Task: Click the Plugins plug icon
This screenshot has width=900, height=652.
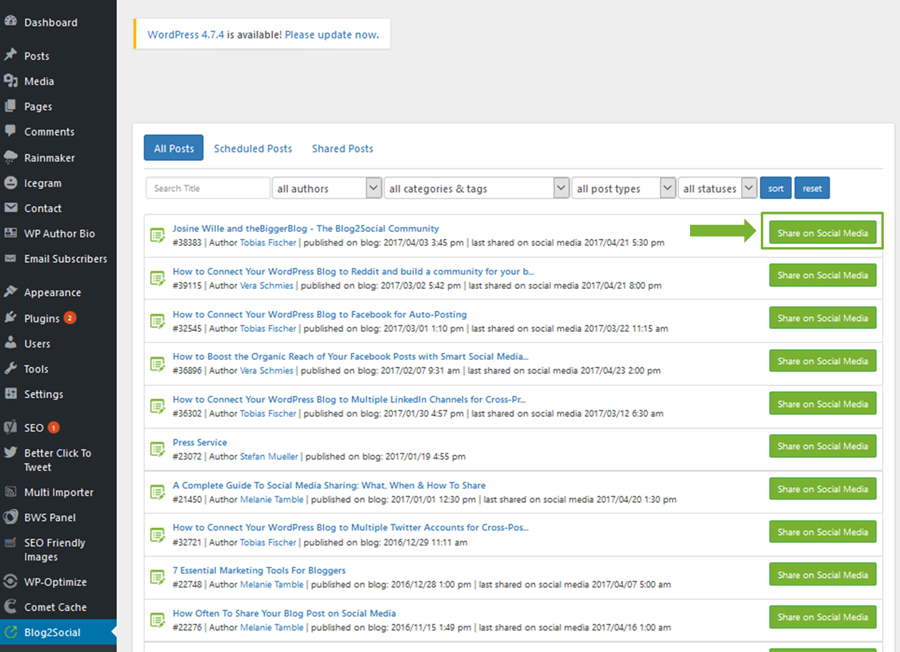Action: pyautogui.click(x=10, y=317)
